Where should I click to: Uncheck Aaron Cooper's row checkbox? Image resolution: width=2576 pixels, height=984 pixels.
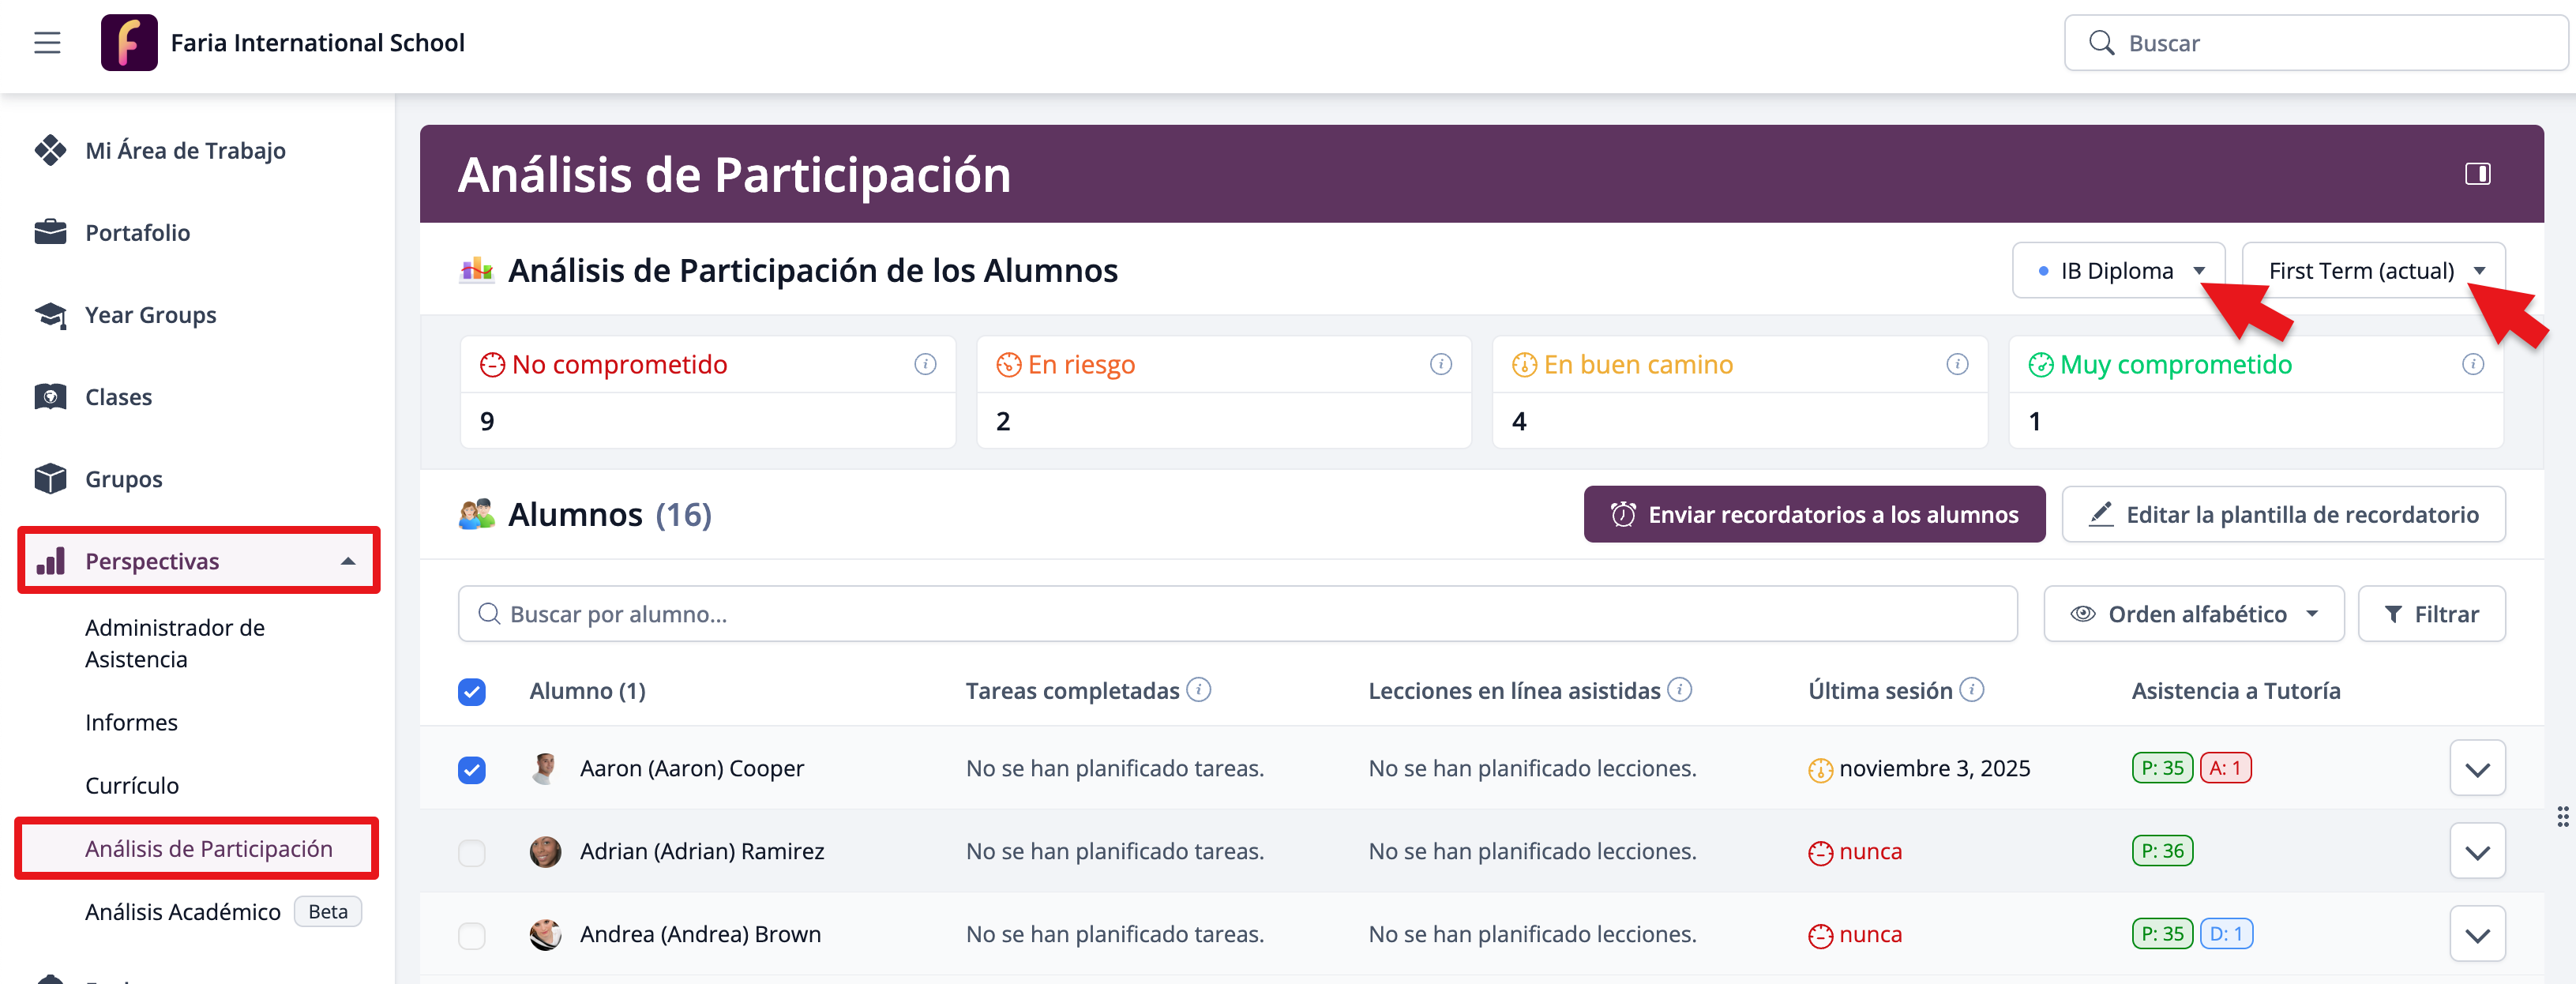tap(472, 769)
